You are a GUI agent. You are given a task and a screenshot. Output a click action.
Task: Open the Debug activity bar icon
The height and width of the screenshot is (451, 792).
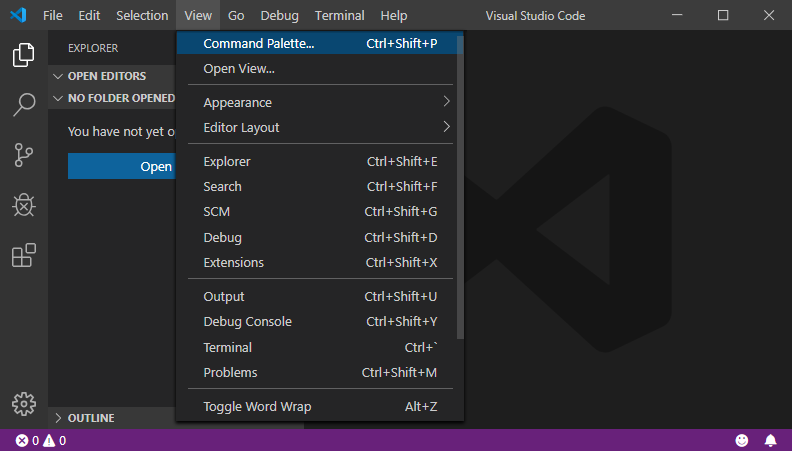point(23,205)
